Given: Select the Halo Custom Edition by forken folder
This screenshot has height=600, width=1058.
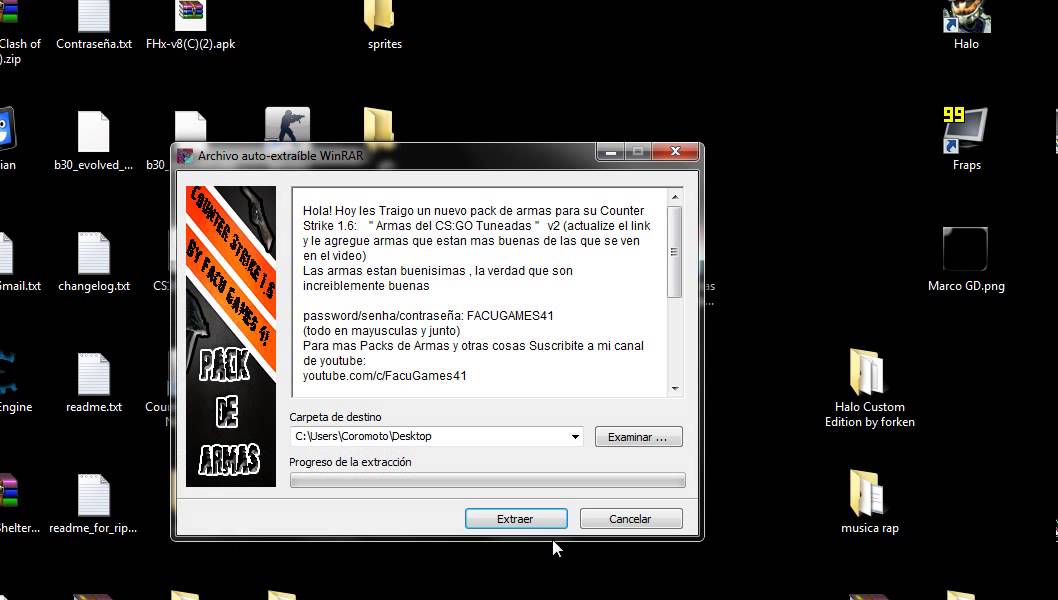Looking at the screenshot, I should (870, 389).
